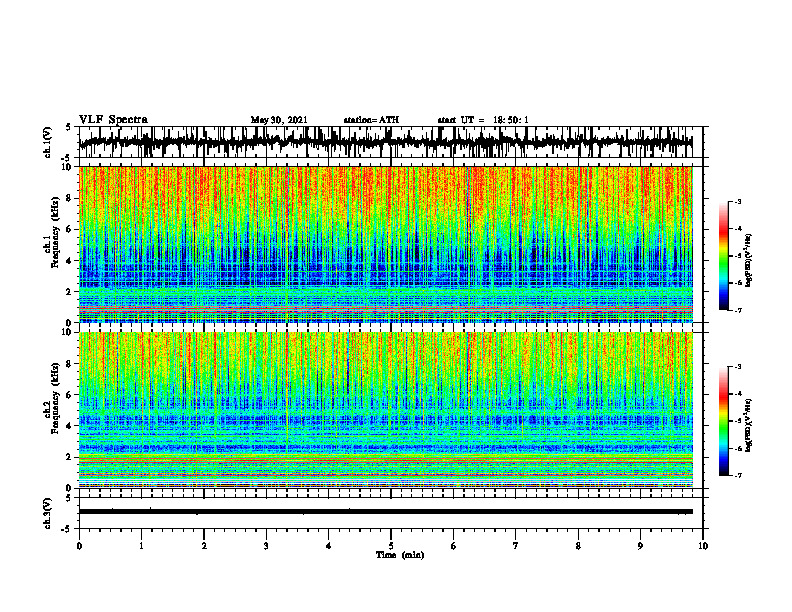Screen dimensions: 792x612
Task: Click the "4" tick on the time axis
Action: click(x=328, y=546)
